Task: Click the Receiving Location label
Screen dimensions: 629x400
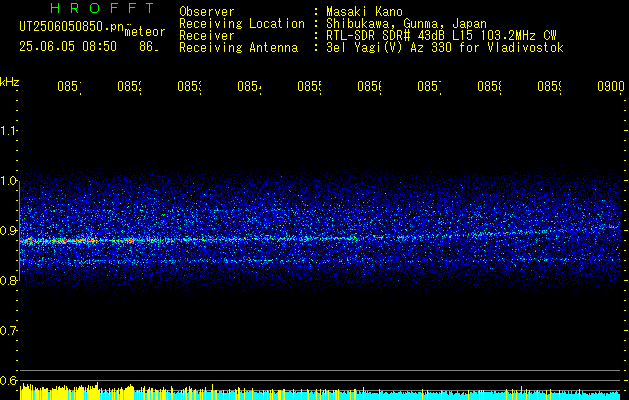Action: 242,24
